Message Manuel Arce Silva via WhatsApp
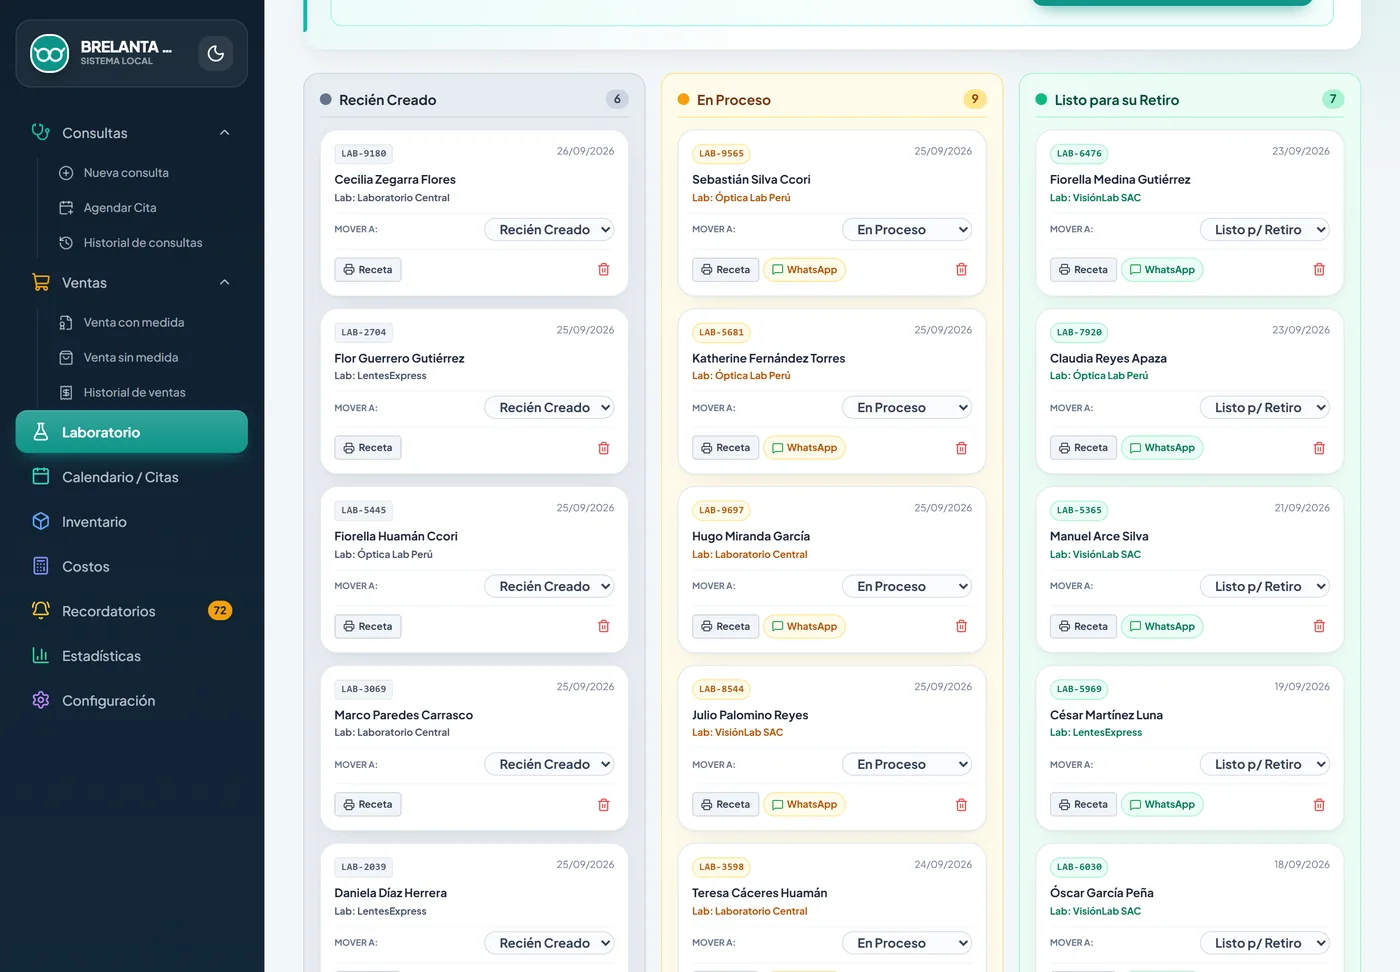 [1162, 627]
